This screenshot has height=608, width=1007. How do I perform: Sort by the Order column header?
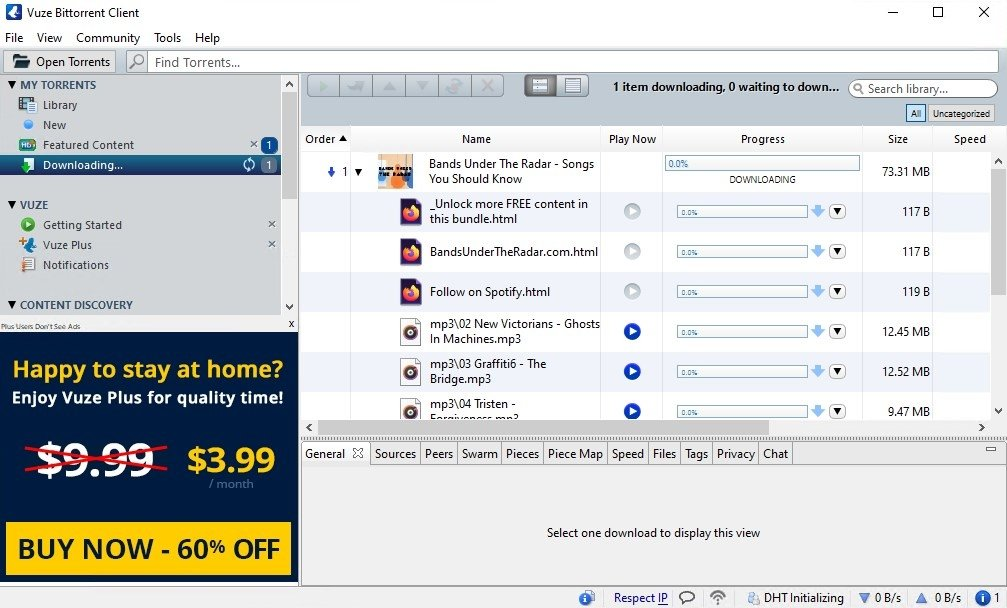326,139
